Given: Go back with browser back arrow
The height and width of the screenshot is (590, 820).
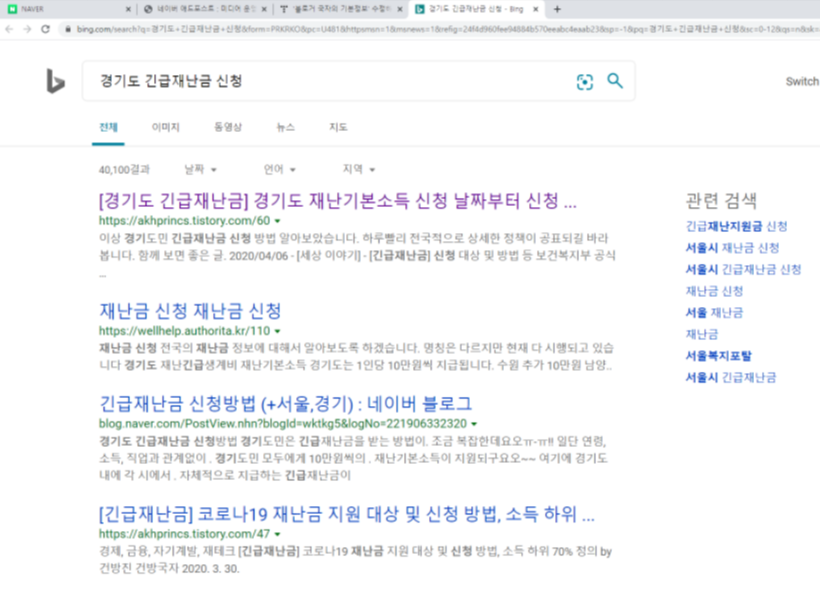Looking at the screenshot, I should [x=9, y=29].
